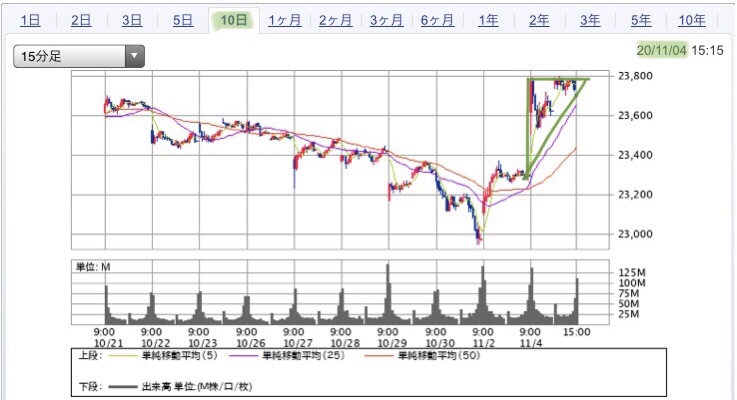Screen dimensions: 737x400
Task: Open the 1ヶ月 chart range
Action: pos(285,20)
